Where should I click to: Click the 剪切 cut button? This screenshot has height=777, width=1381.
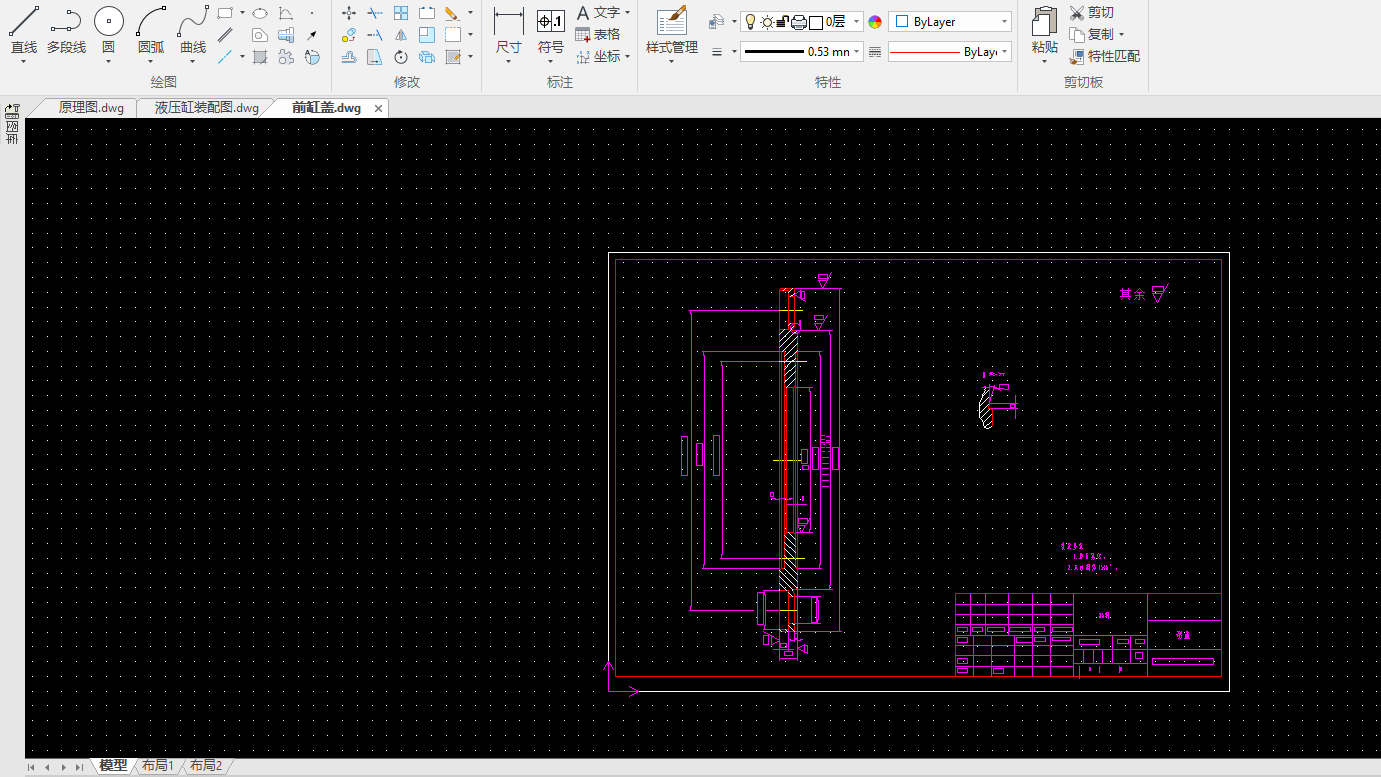(x=1091, y=12)
